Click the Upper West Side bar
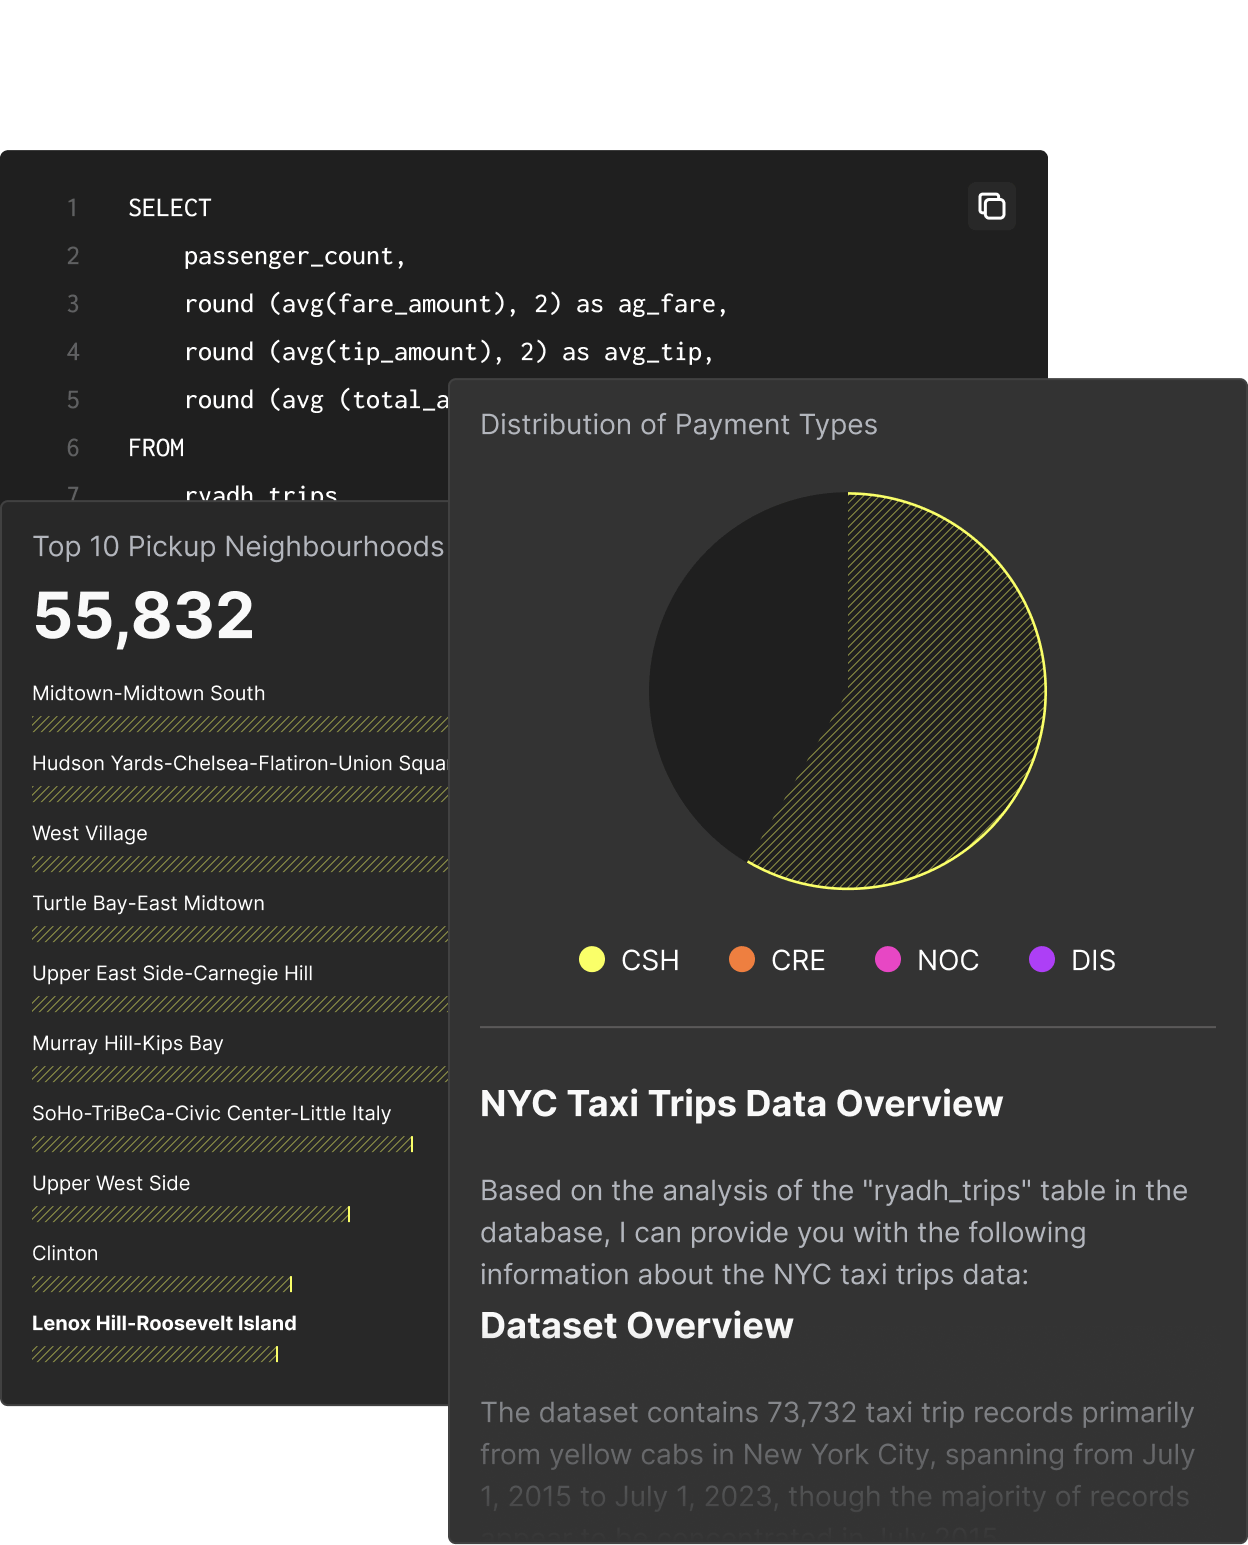 (x=190, y=1214)
